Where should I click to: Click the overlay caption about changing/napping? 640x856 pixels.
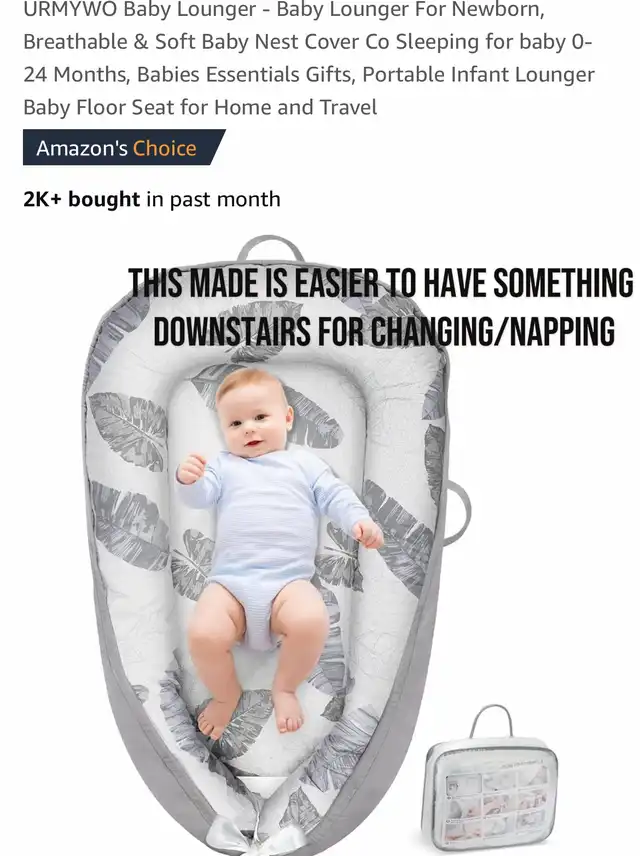[x=382, y=307]
